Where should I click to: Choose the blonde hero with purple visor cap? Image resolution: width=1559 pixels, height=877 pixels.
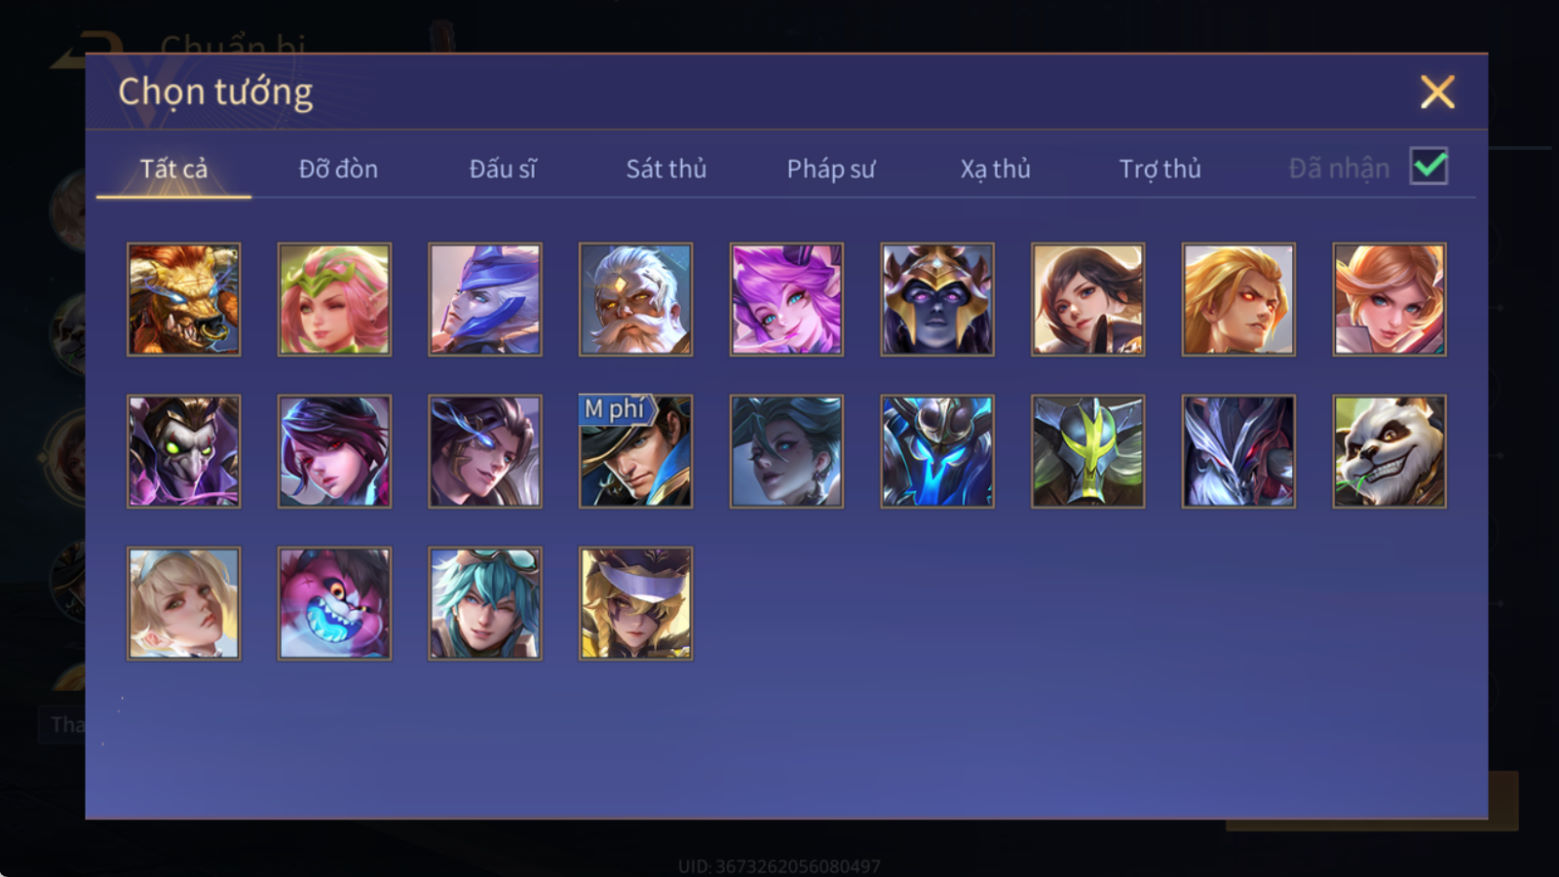(x=636, y=603)
